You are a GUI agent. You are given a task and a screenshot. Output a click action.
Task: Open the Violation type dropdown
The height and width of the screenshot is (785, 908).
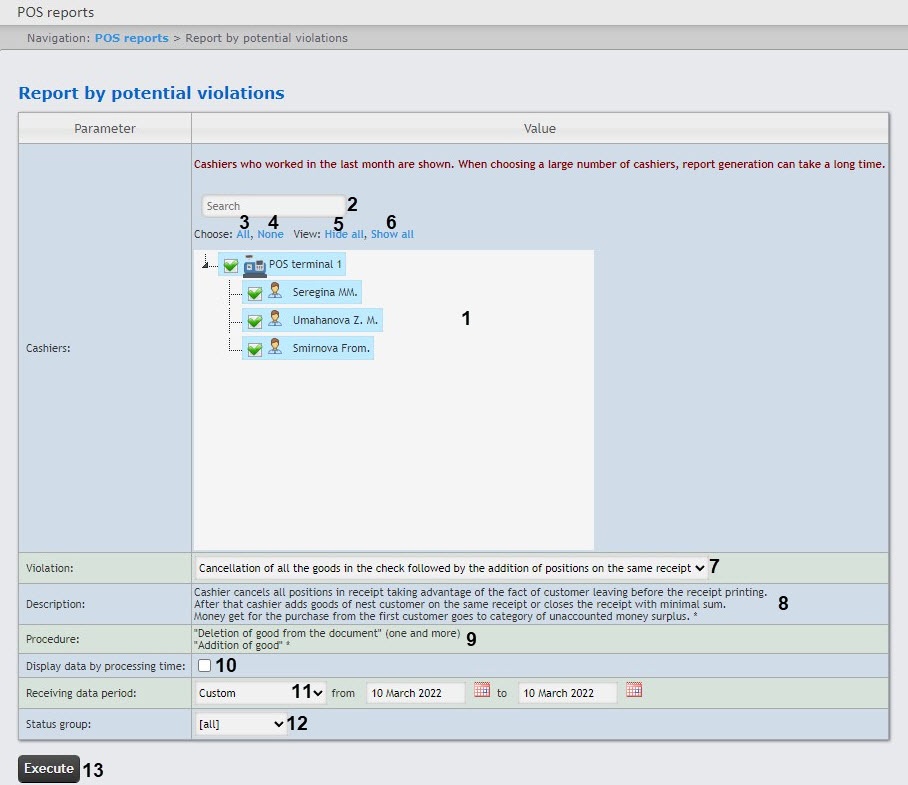pyautogui.click(x=452, y=568)
